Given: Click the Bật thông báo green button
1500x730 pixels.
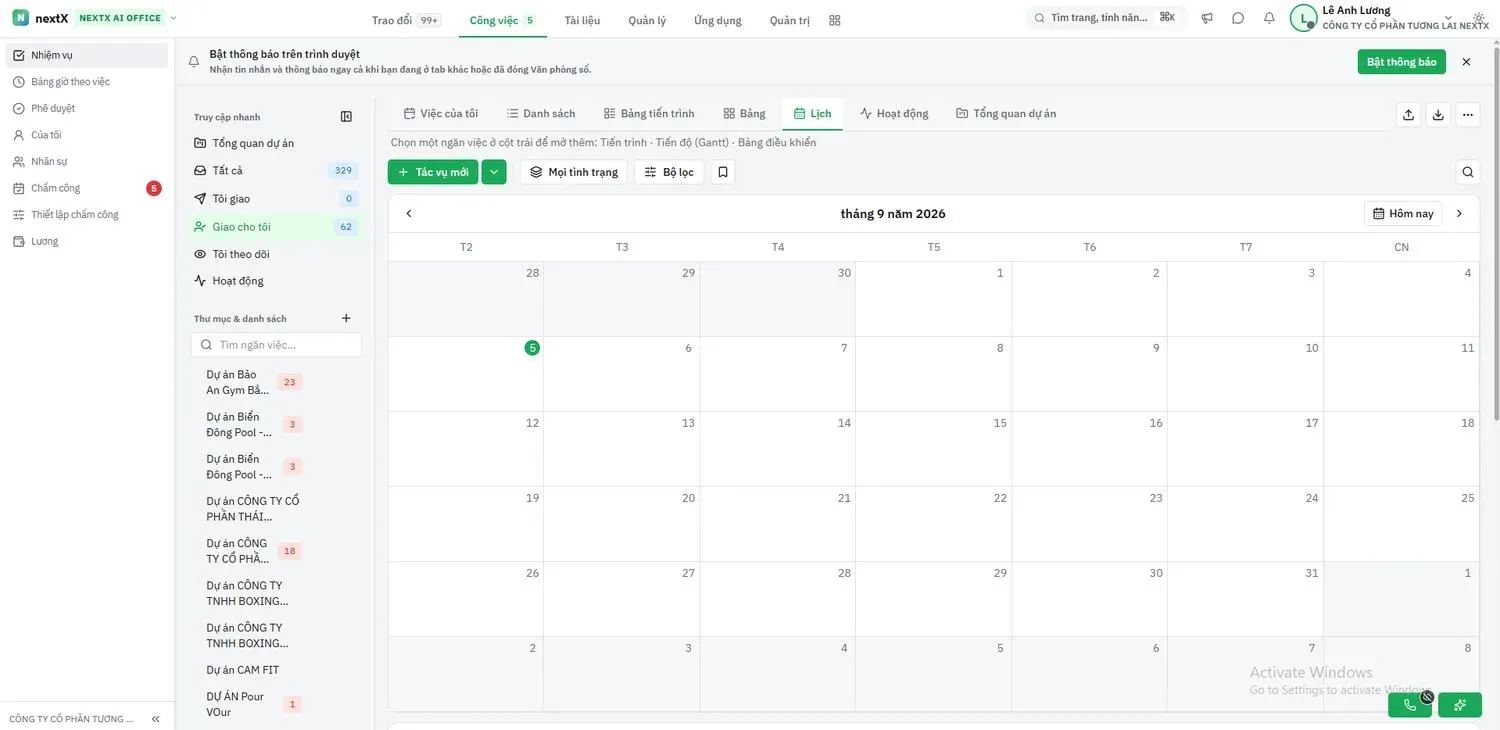Looking at the screenshot, I should pos(1402,62).
